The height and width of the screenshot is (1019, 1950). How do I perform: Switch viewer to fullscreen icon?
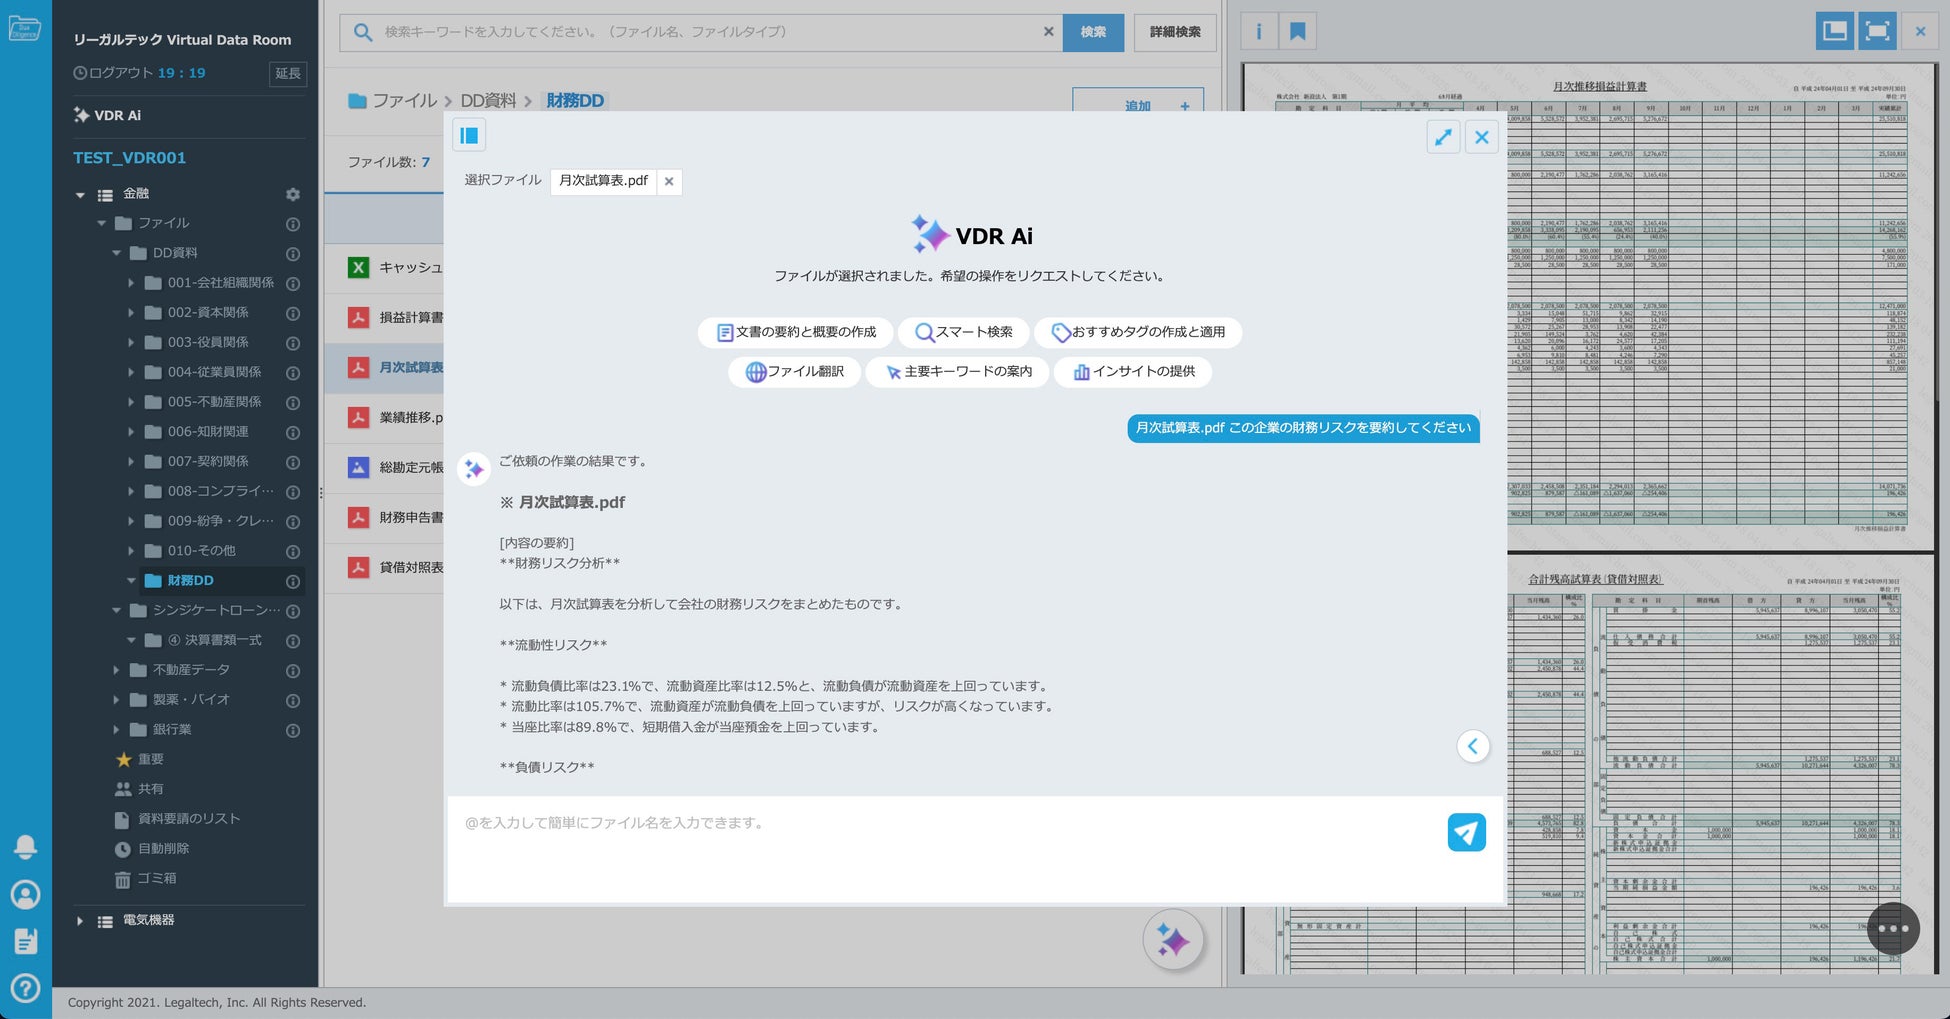pyautogui.click(x=1878, y=31)
